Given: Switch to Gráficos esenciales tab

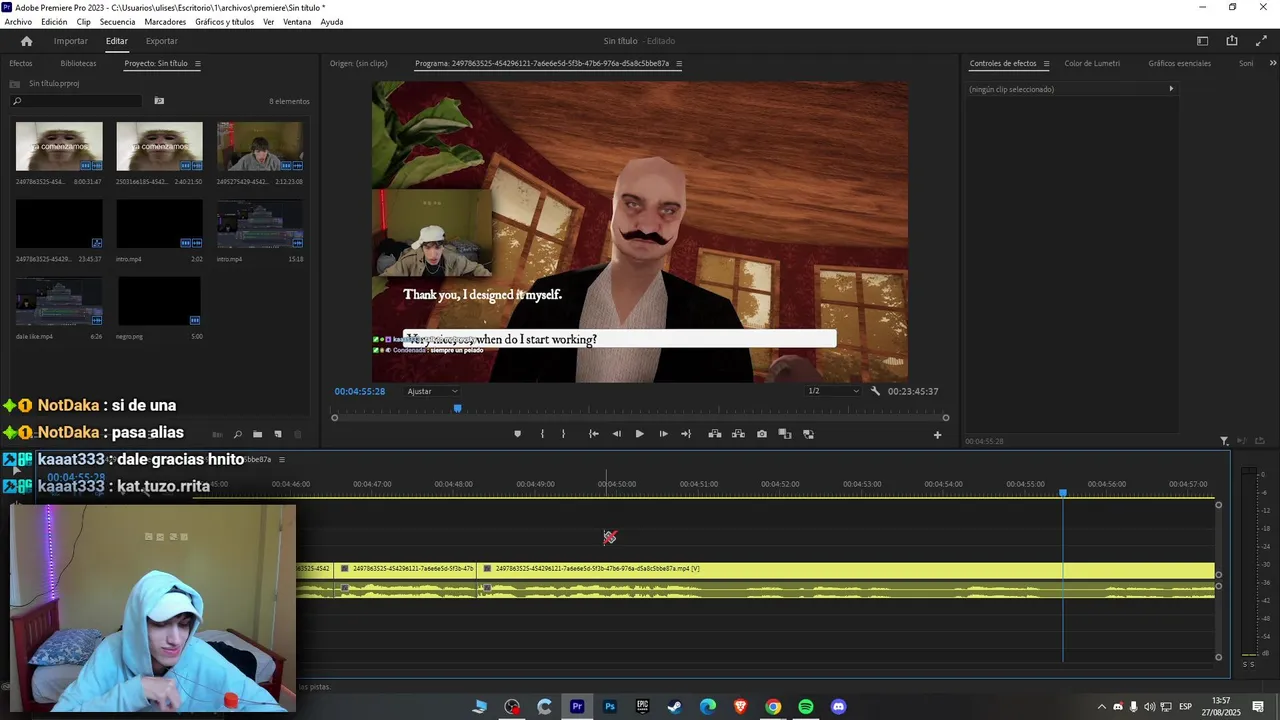Looking at the screenshot, I should click(1179, 64).
